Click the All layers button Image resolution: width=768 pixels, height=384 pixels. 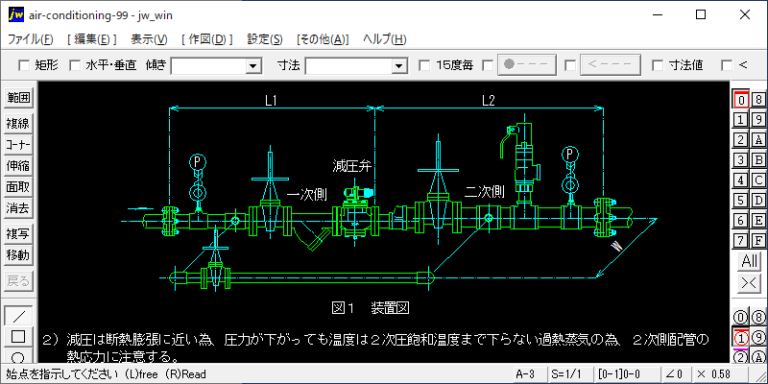coord(749,262)
